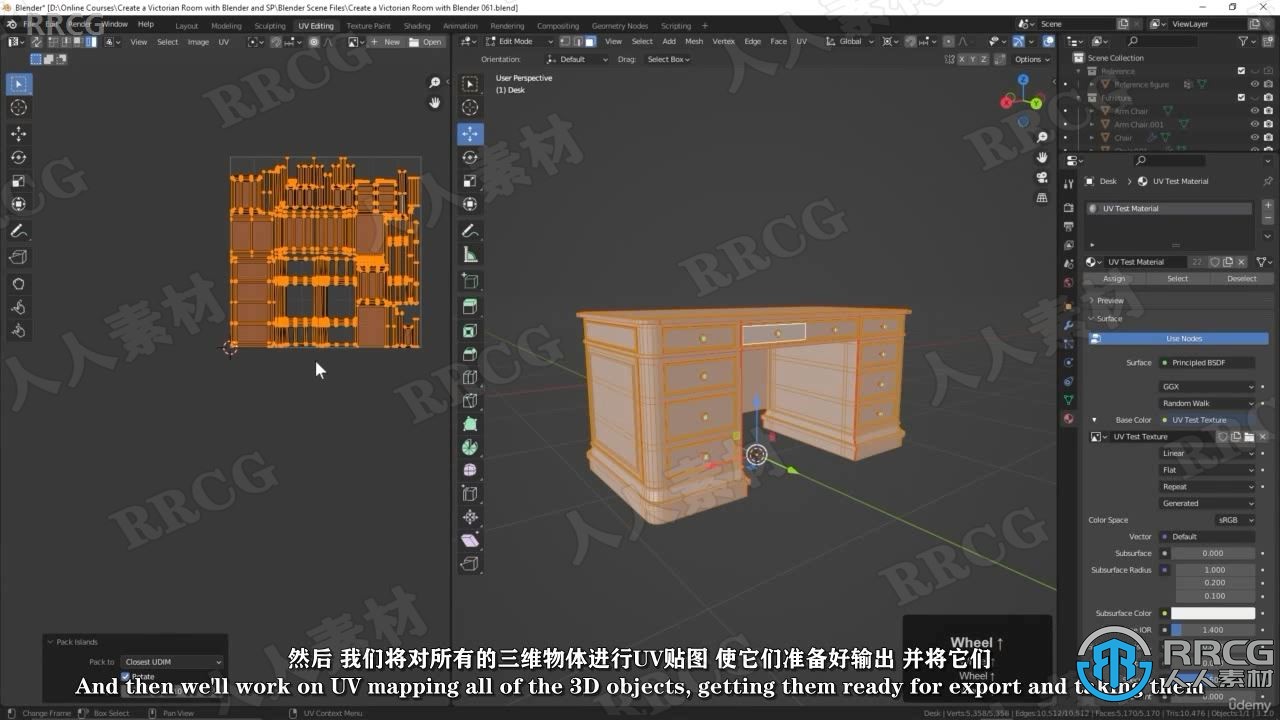The width and height of the screenshot is (1280, 720).
Task: Switch to orthographic view with grid icon
Action: point(1042,198)
